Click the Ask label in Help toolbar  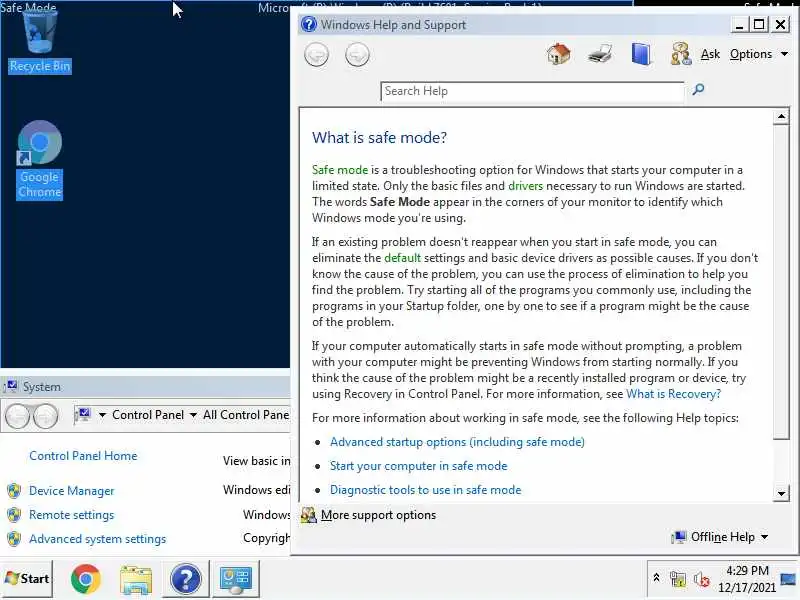click(x=710, y=54)
